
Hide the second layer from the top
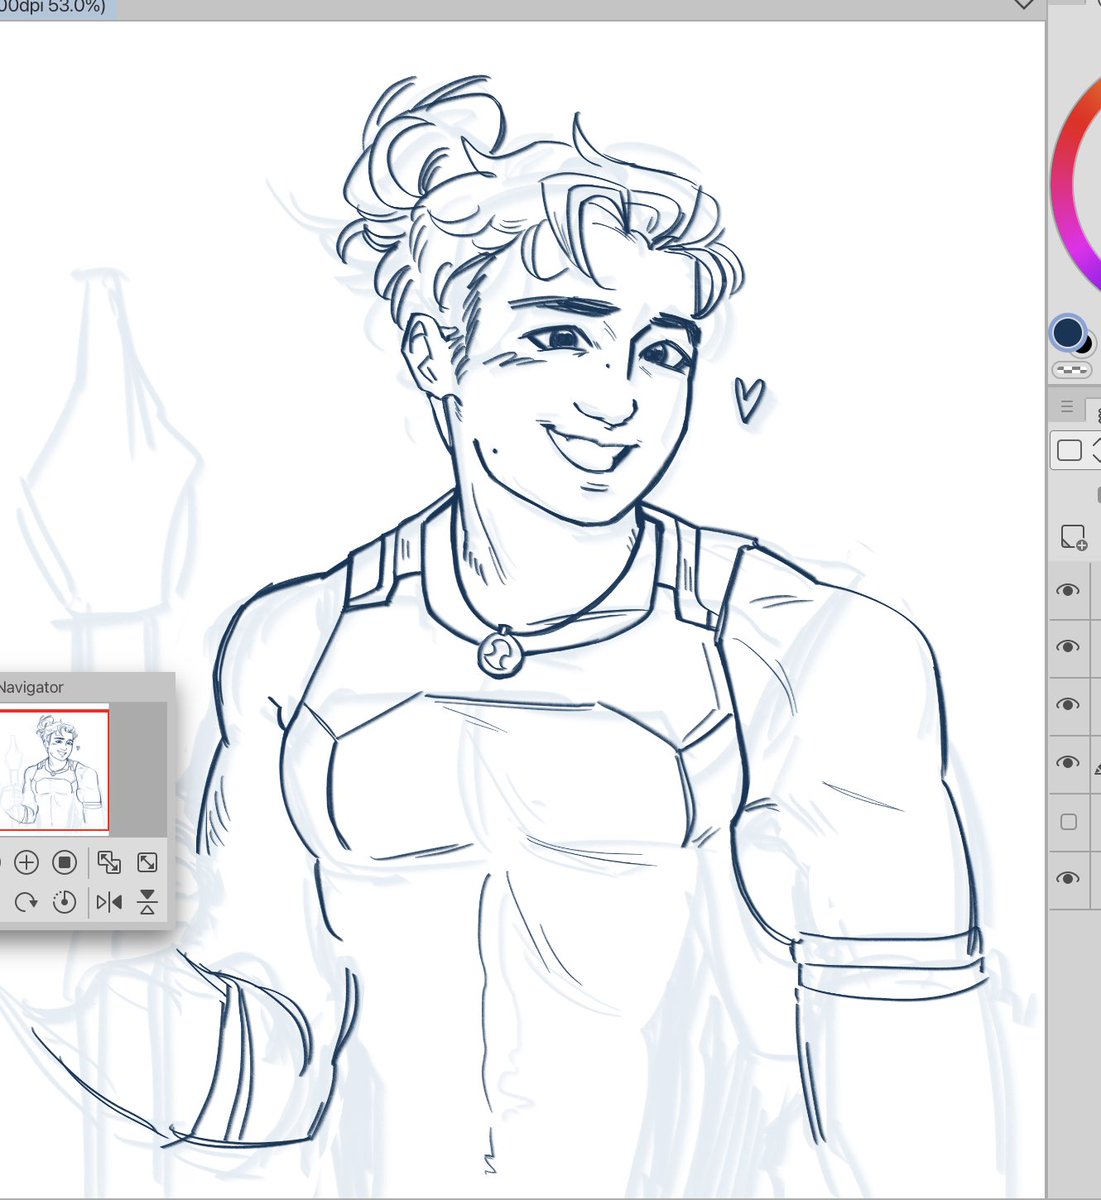point(1068,647)
